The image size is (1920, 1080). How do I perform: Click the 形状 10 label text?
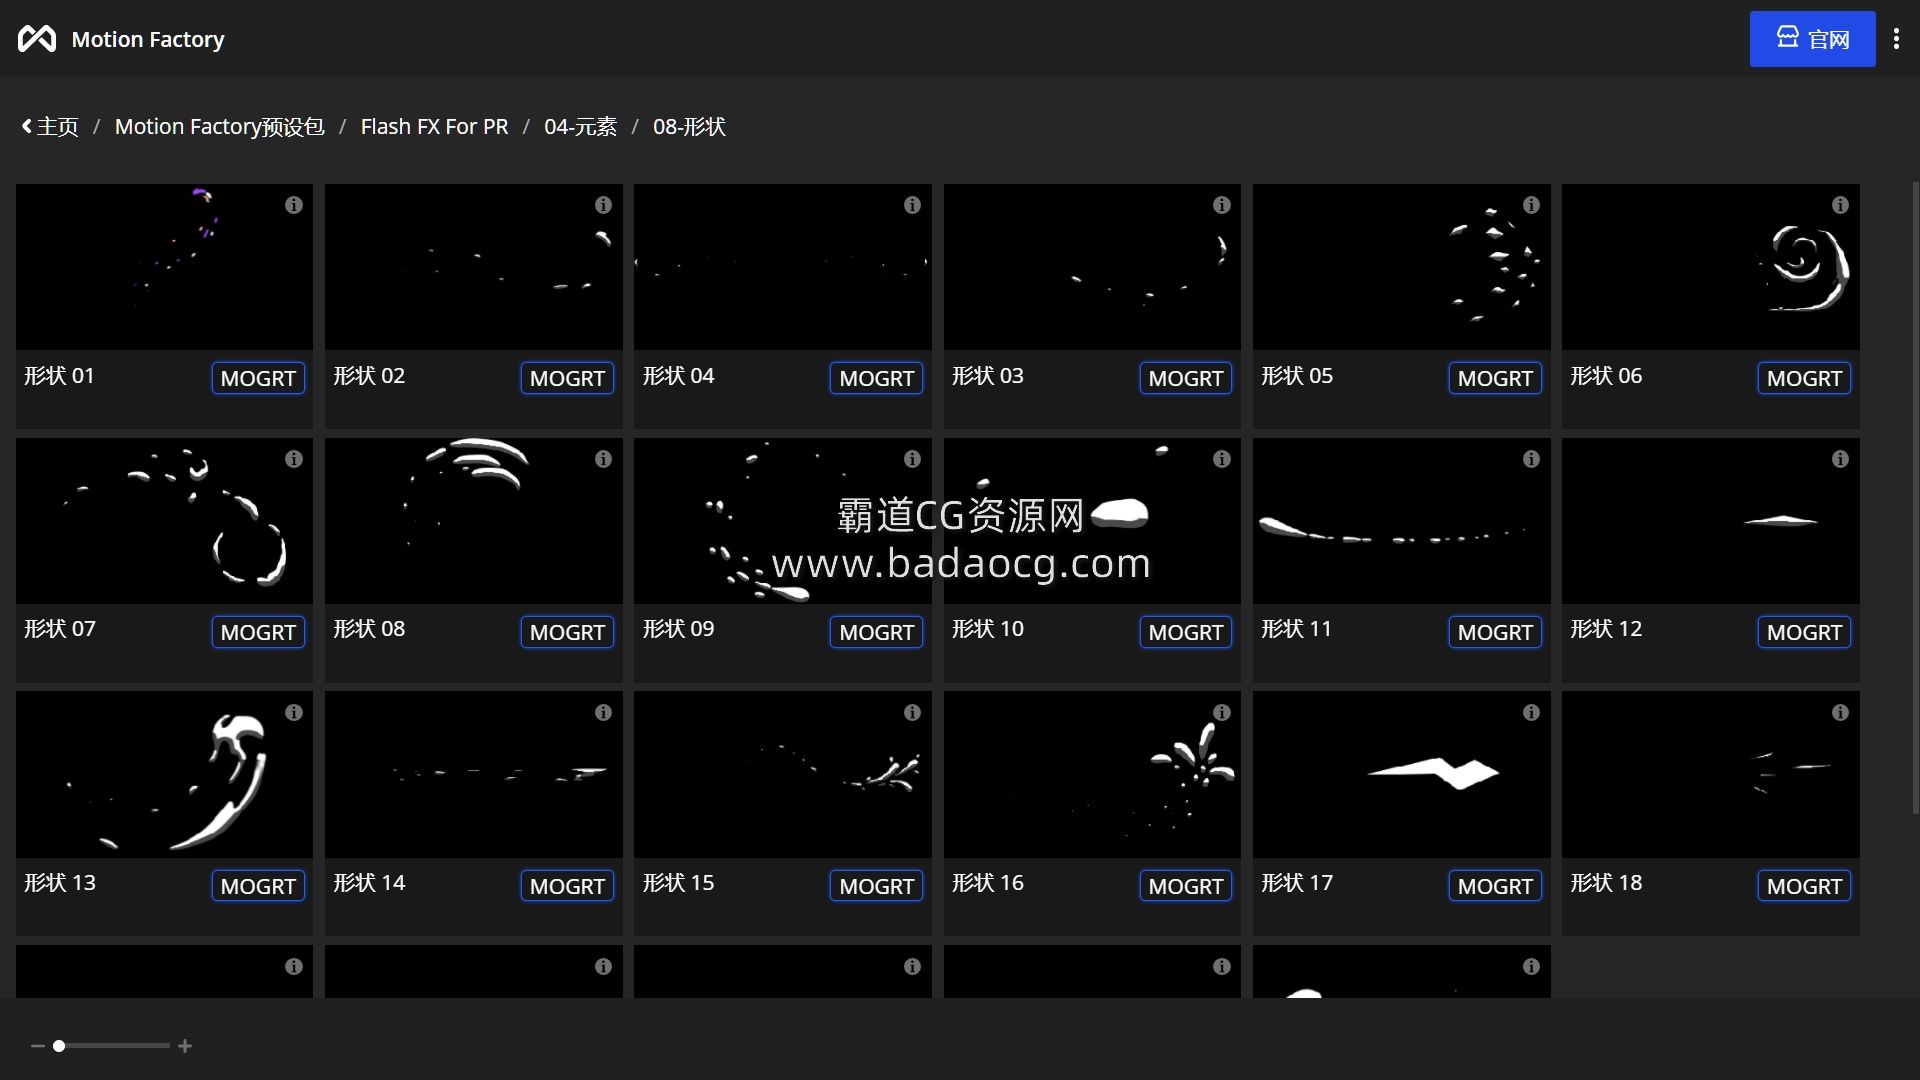point(988,629)
